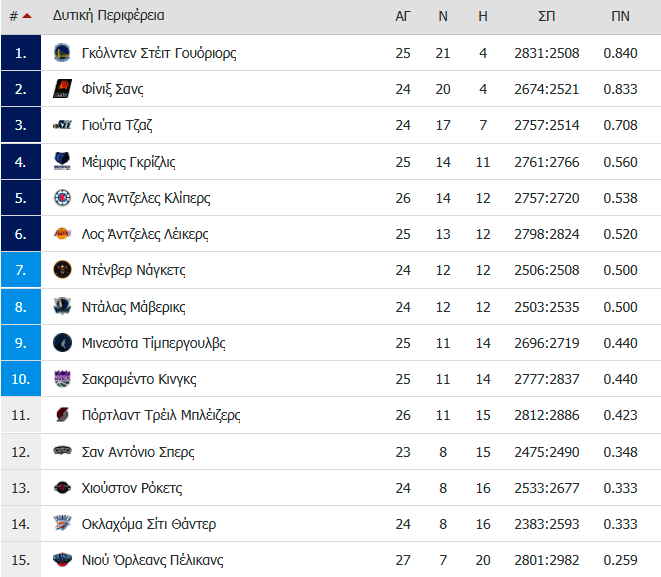The image size is (661, 577).
Task: Click the New Orleans Pelicans logo
Action: point(62,561)
